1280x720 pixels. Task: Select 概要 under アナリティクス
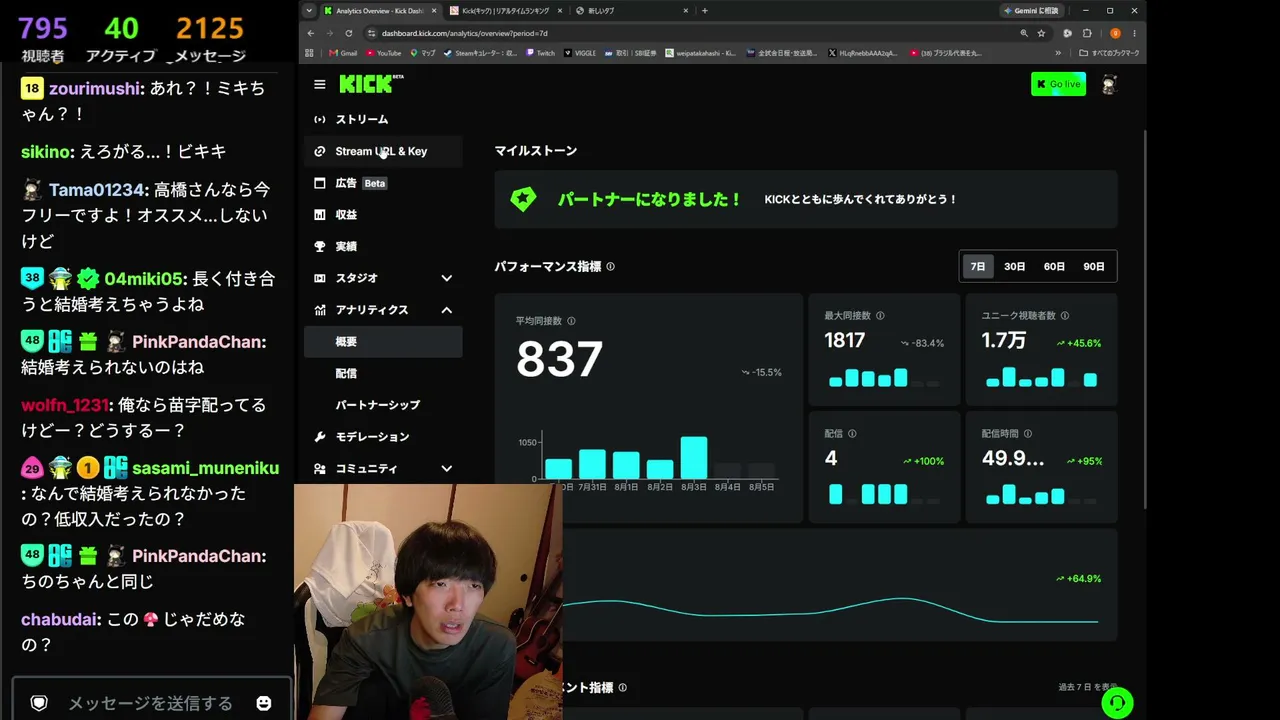383,342
